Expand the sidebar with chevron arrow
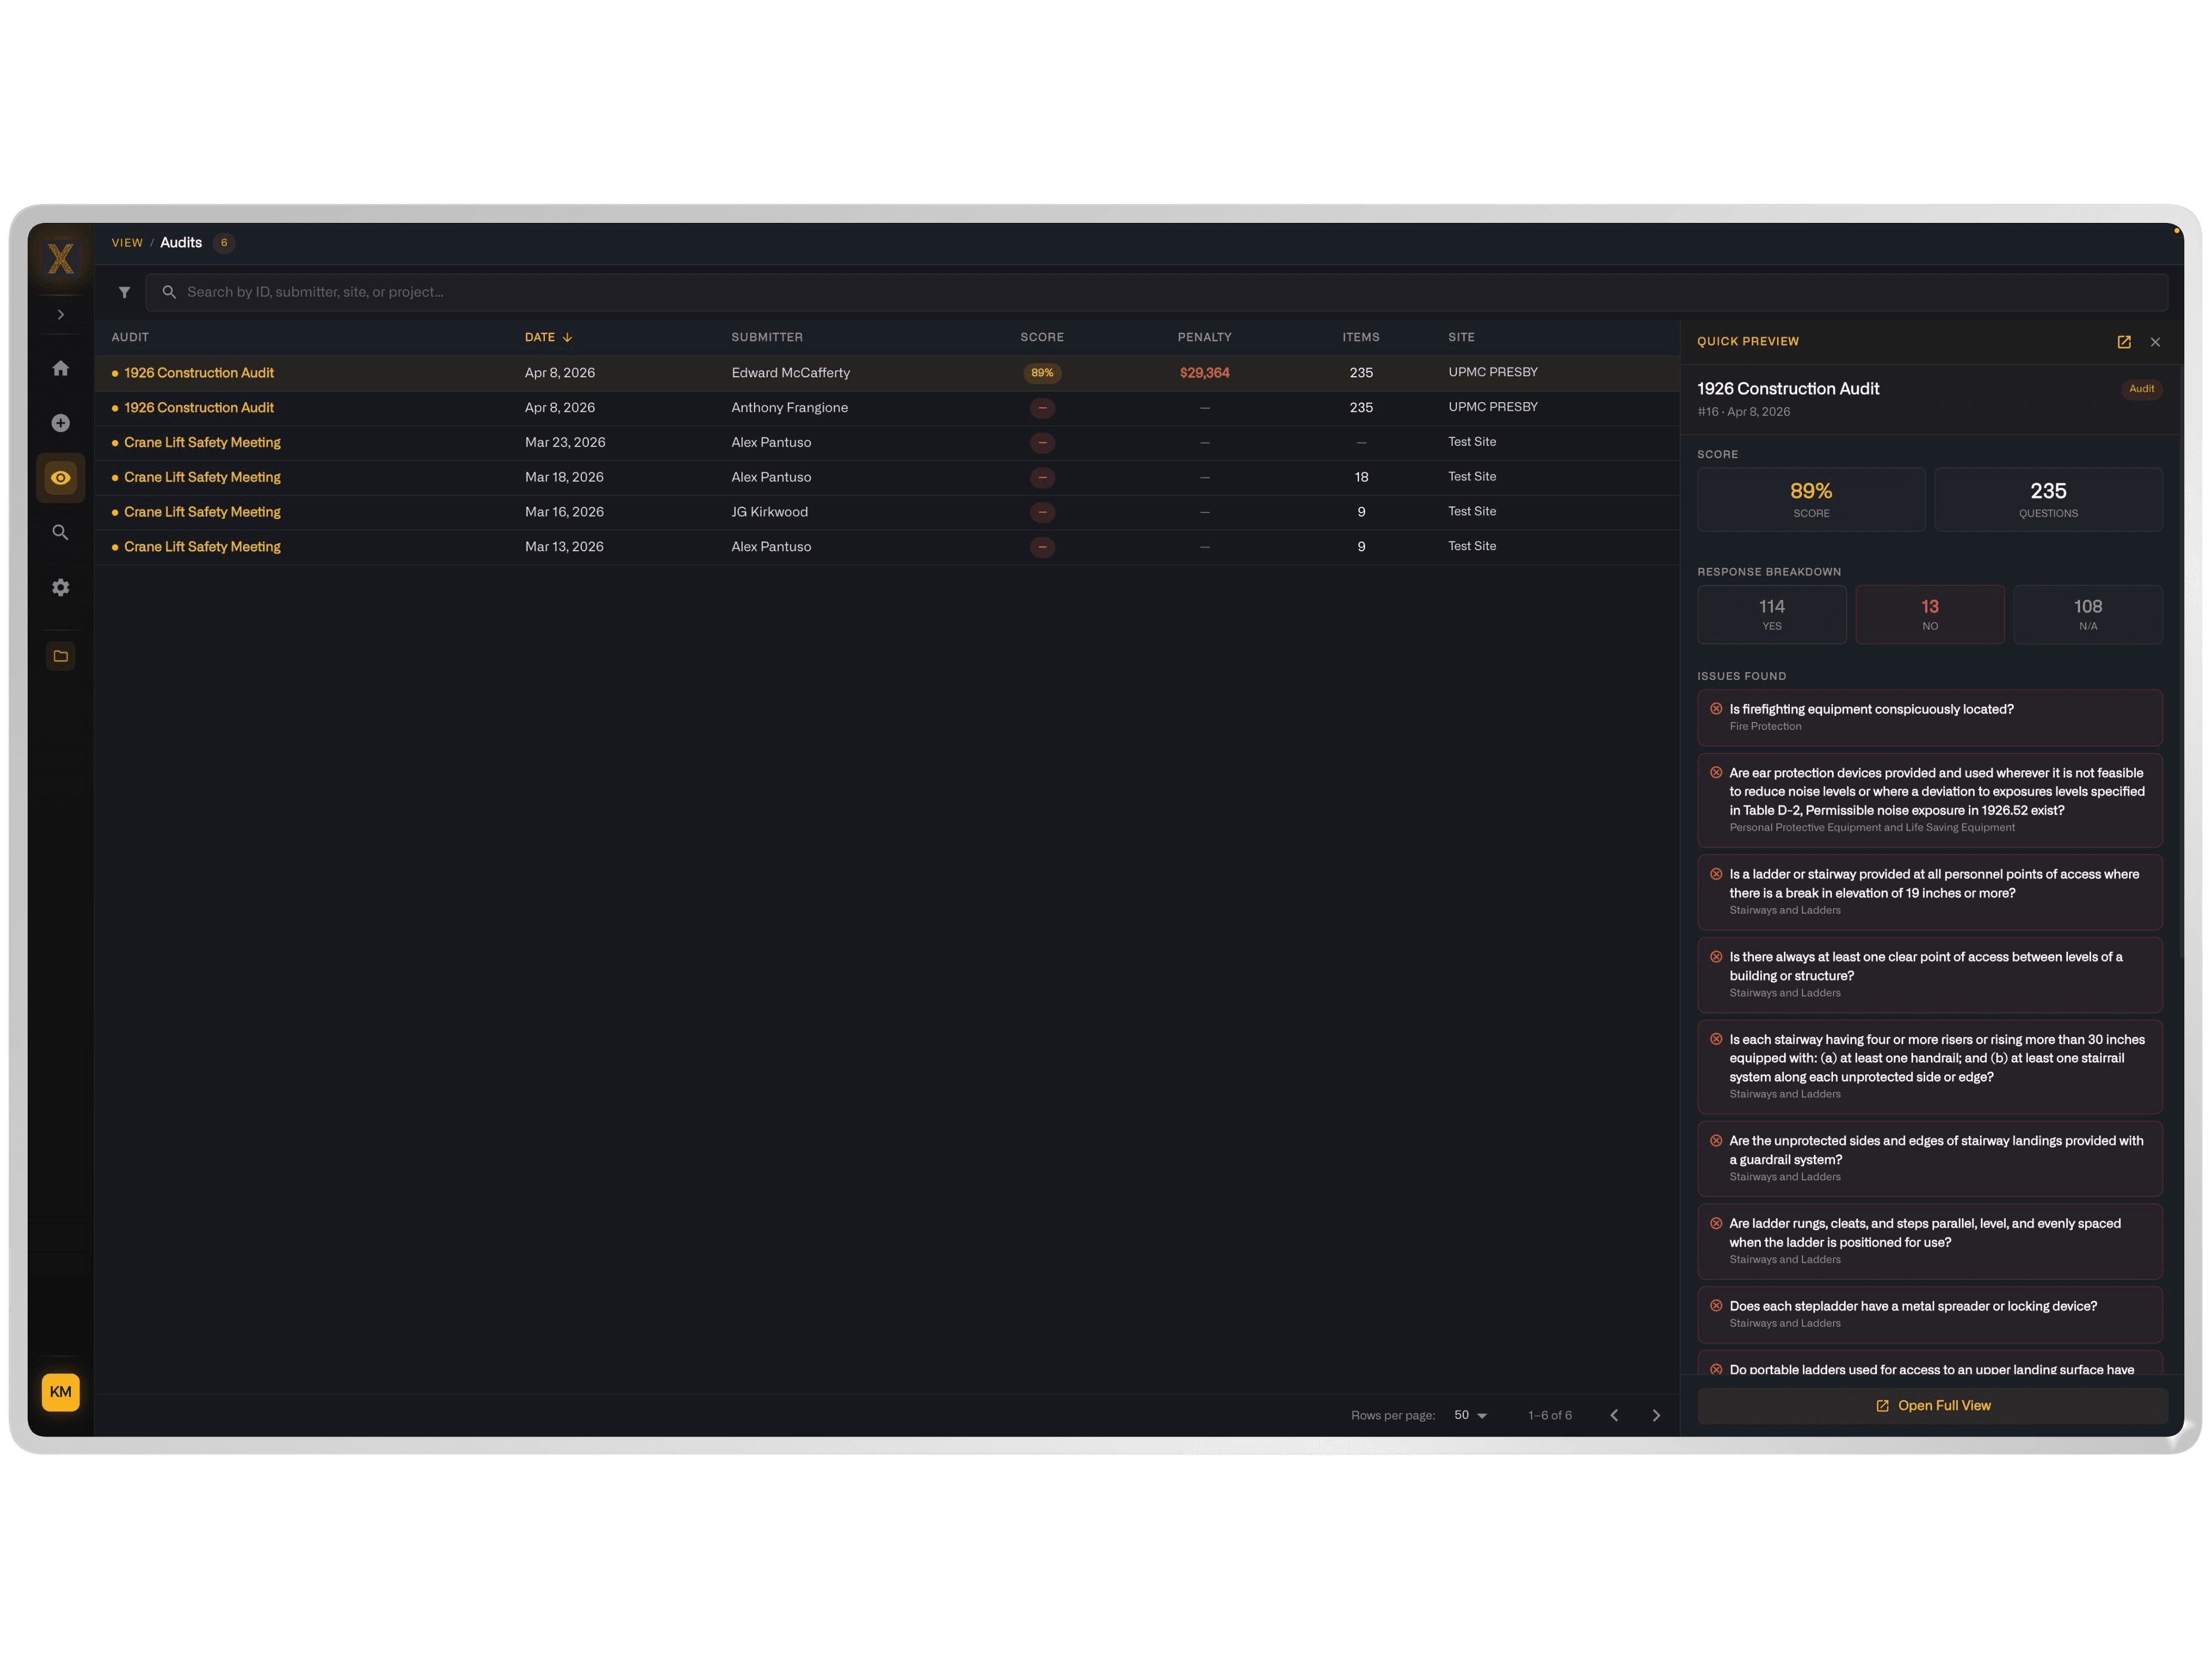Viewport: 2212px width, 1659px height. coord(61,315)
